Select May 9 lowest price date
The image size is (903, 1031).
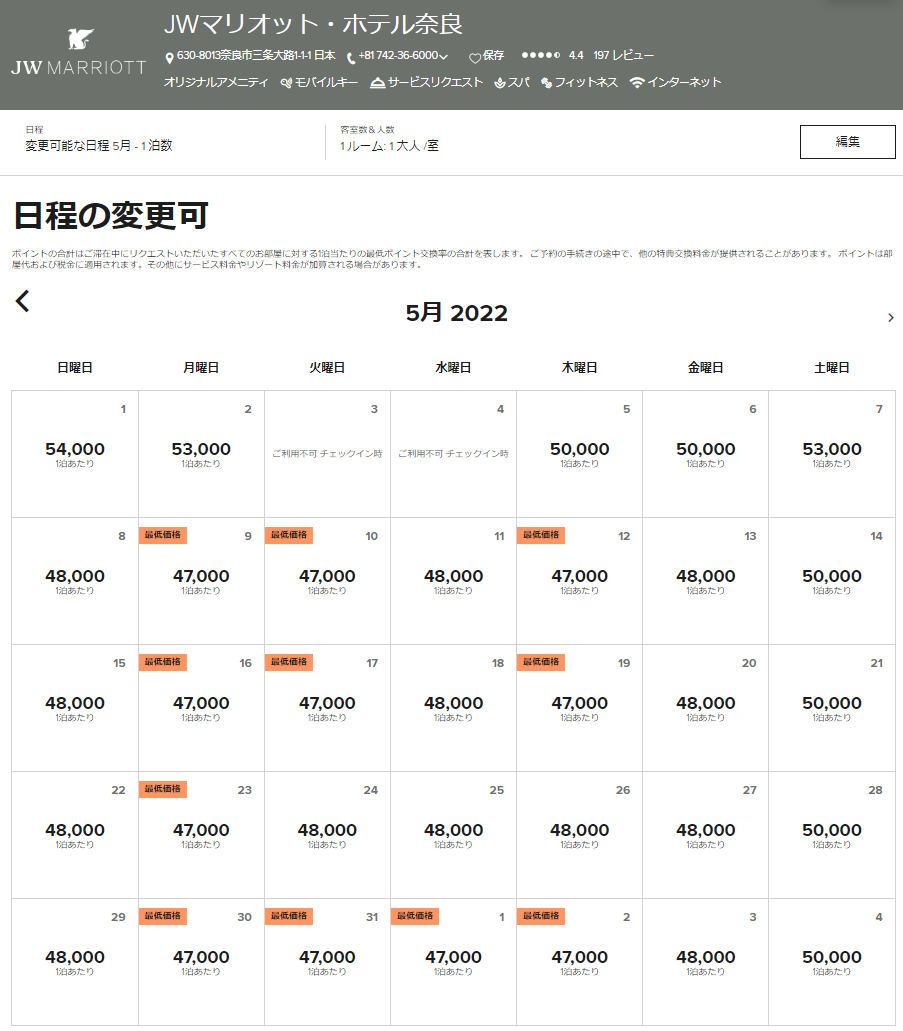tap(201, 580)
